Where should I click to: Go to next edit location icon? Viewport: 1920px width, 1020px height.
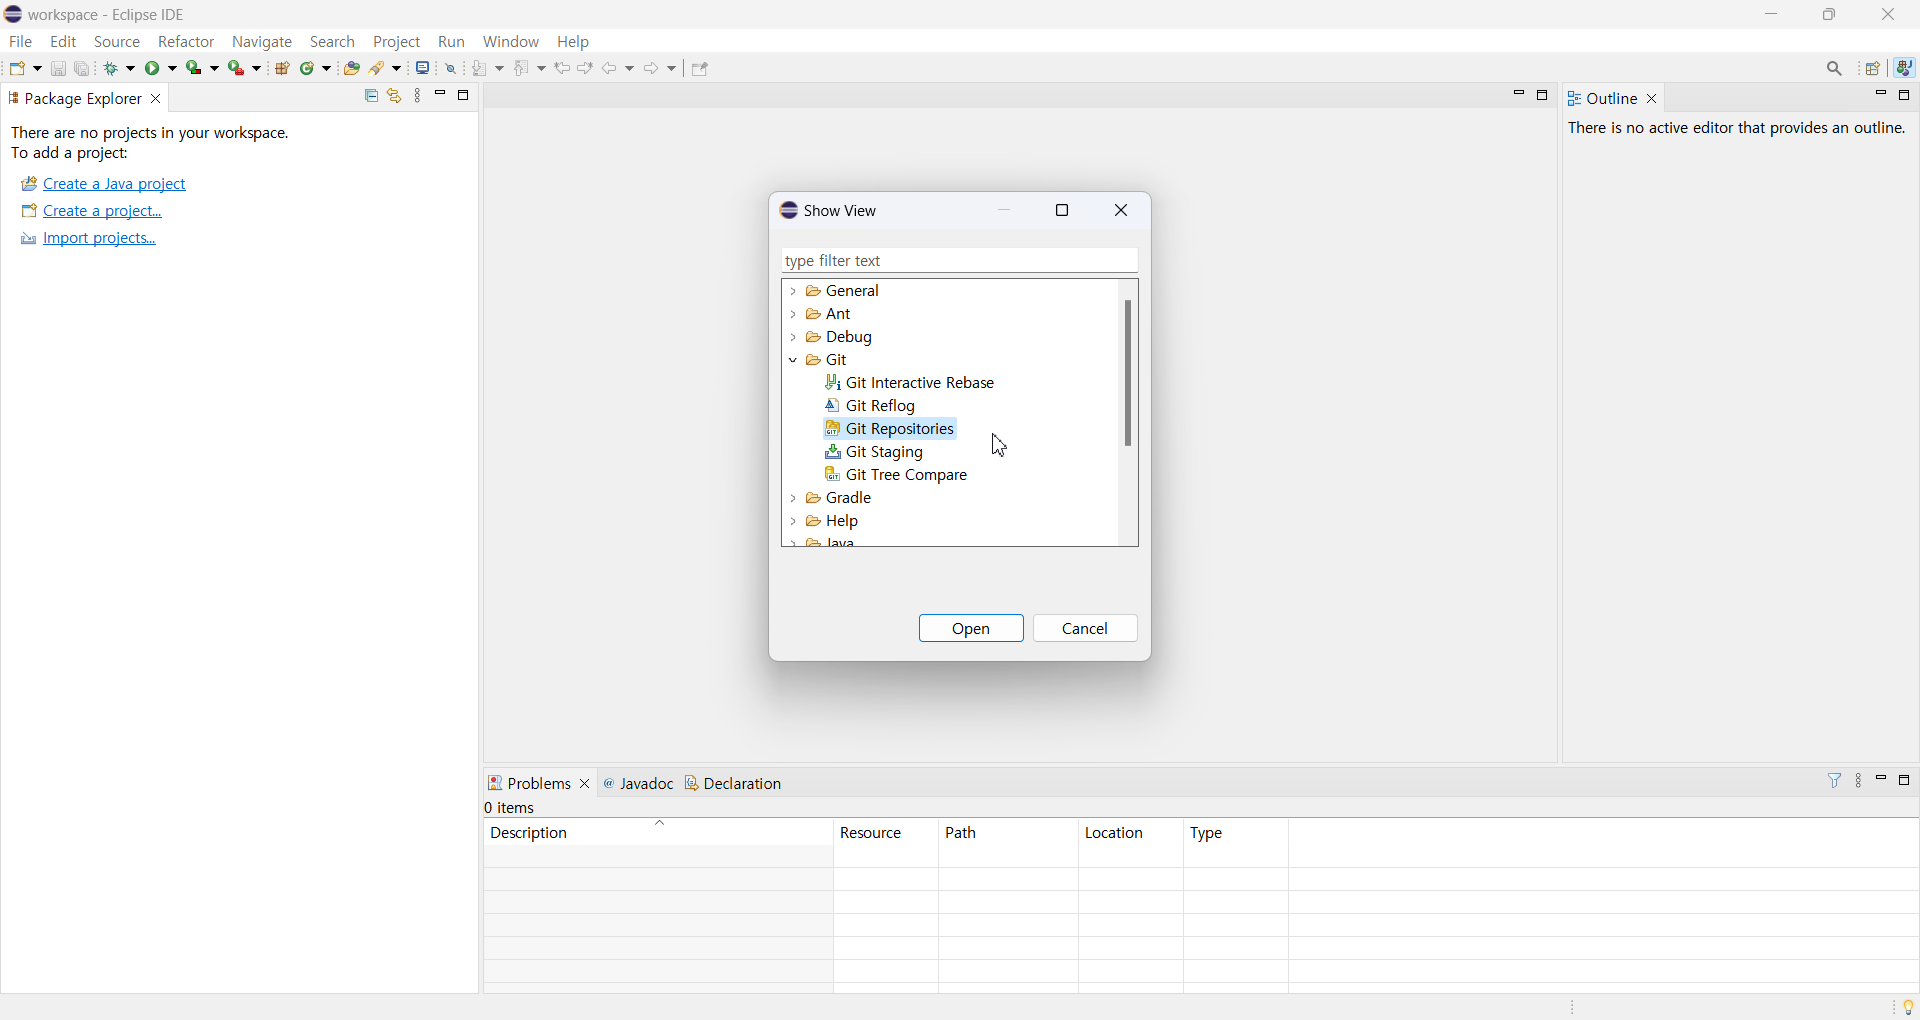click(x=586, y=69)
